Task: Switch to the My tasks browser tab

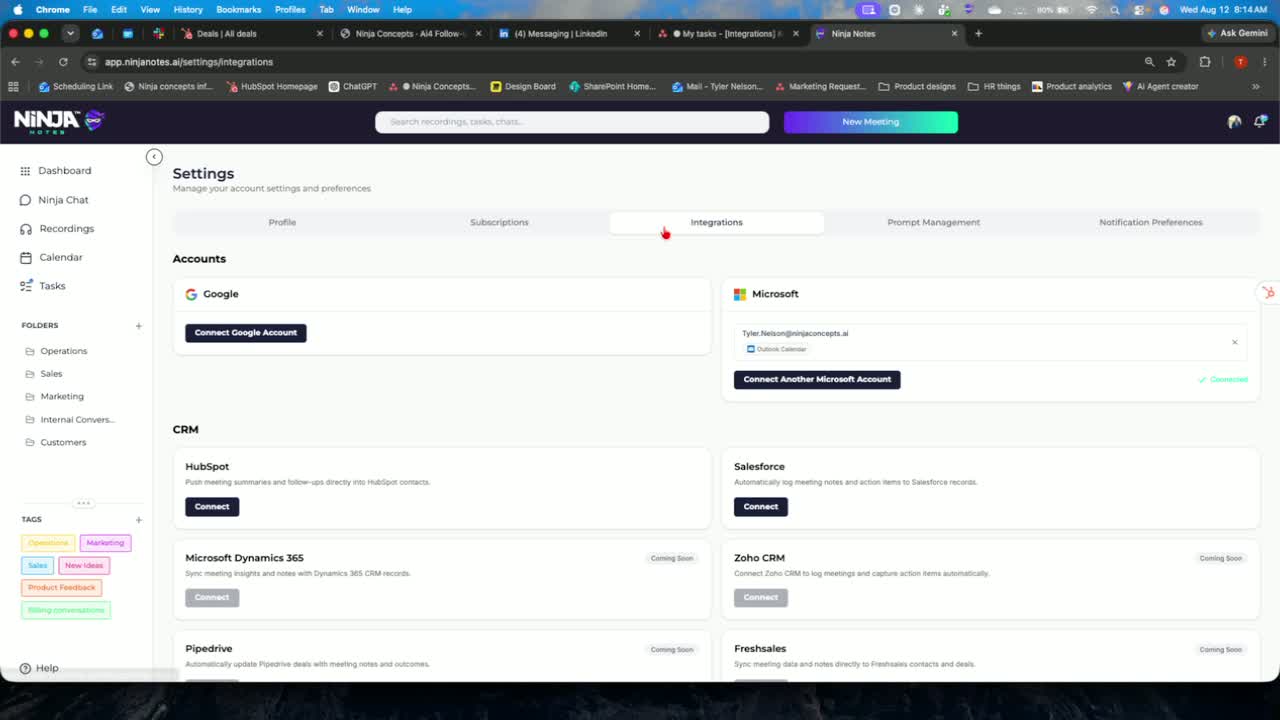Action: point(727,33)
